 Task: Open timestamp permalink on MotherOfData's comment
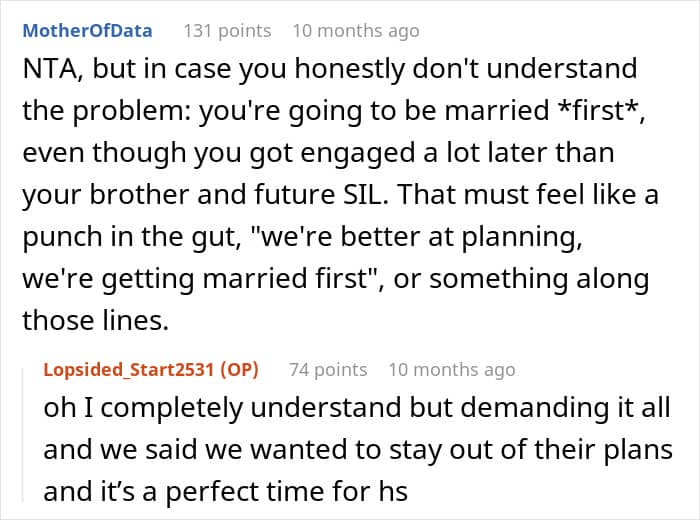coord(356,31)
